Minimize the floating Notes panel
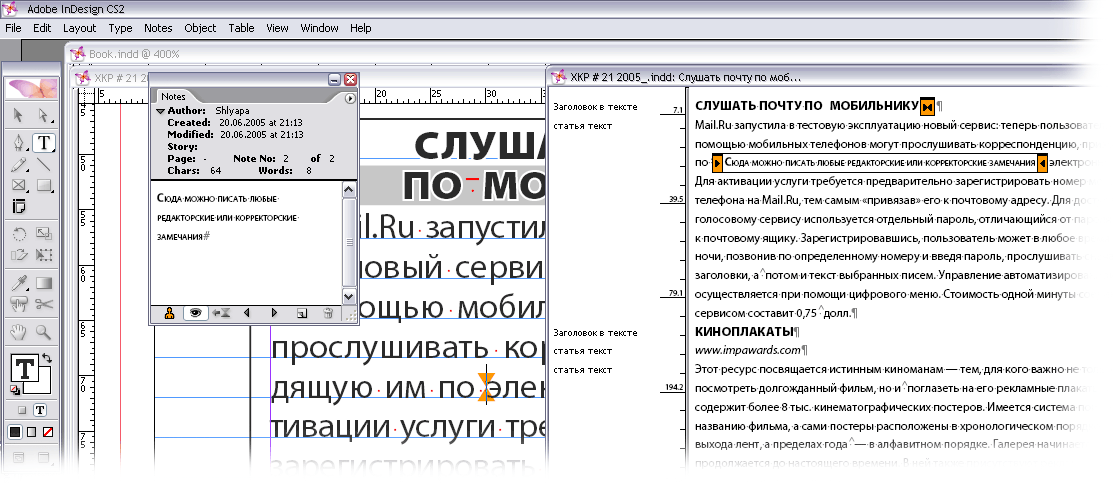This screenshot has width=1113, height=494. coord(334,79)
